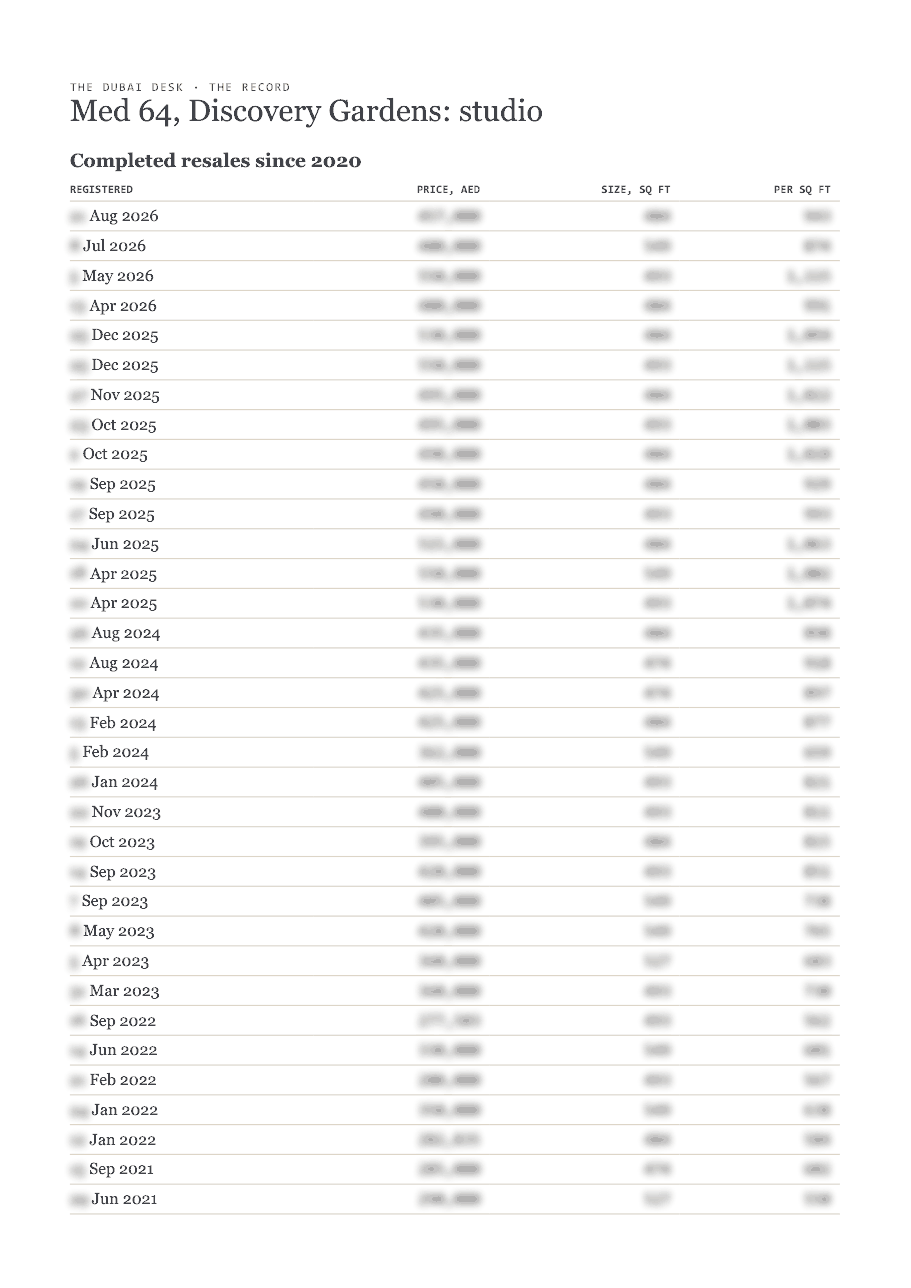Click the Nov 2023 resale entry

click(x=455, y=812)
